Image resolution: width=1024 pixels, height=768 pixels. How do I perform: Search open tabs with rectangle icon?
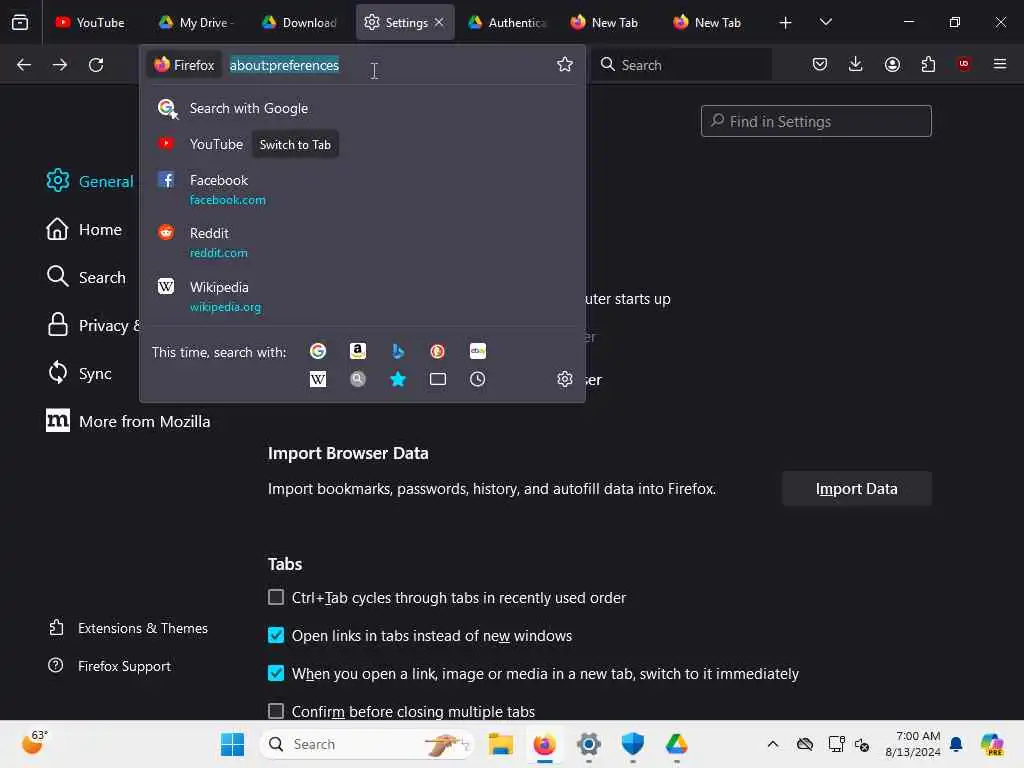point(438,379)
